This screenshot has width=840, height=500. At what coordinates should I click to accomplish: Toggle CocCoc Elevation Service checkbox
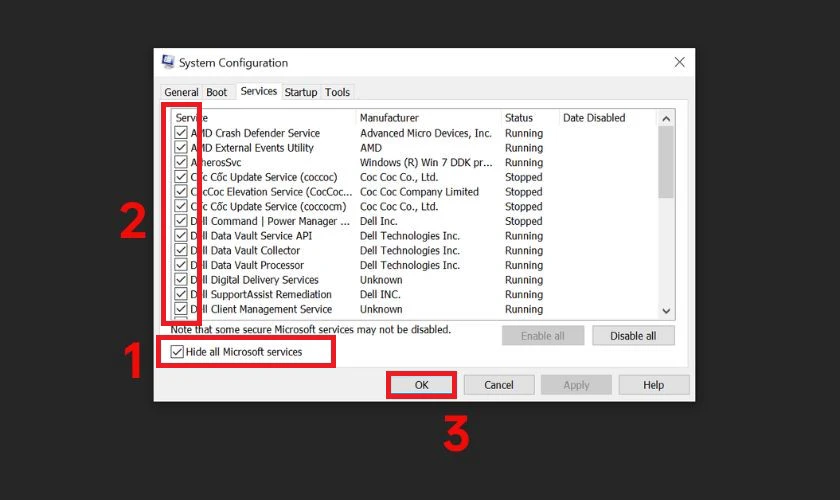181,191
